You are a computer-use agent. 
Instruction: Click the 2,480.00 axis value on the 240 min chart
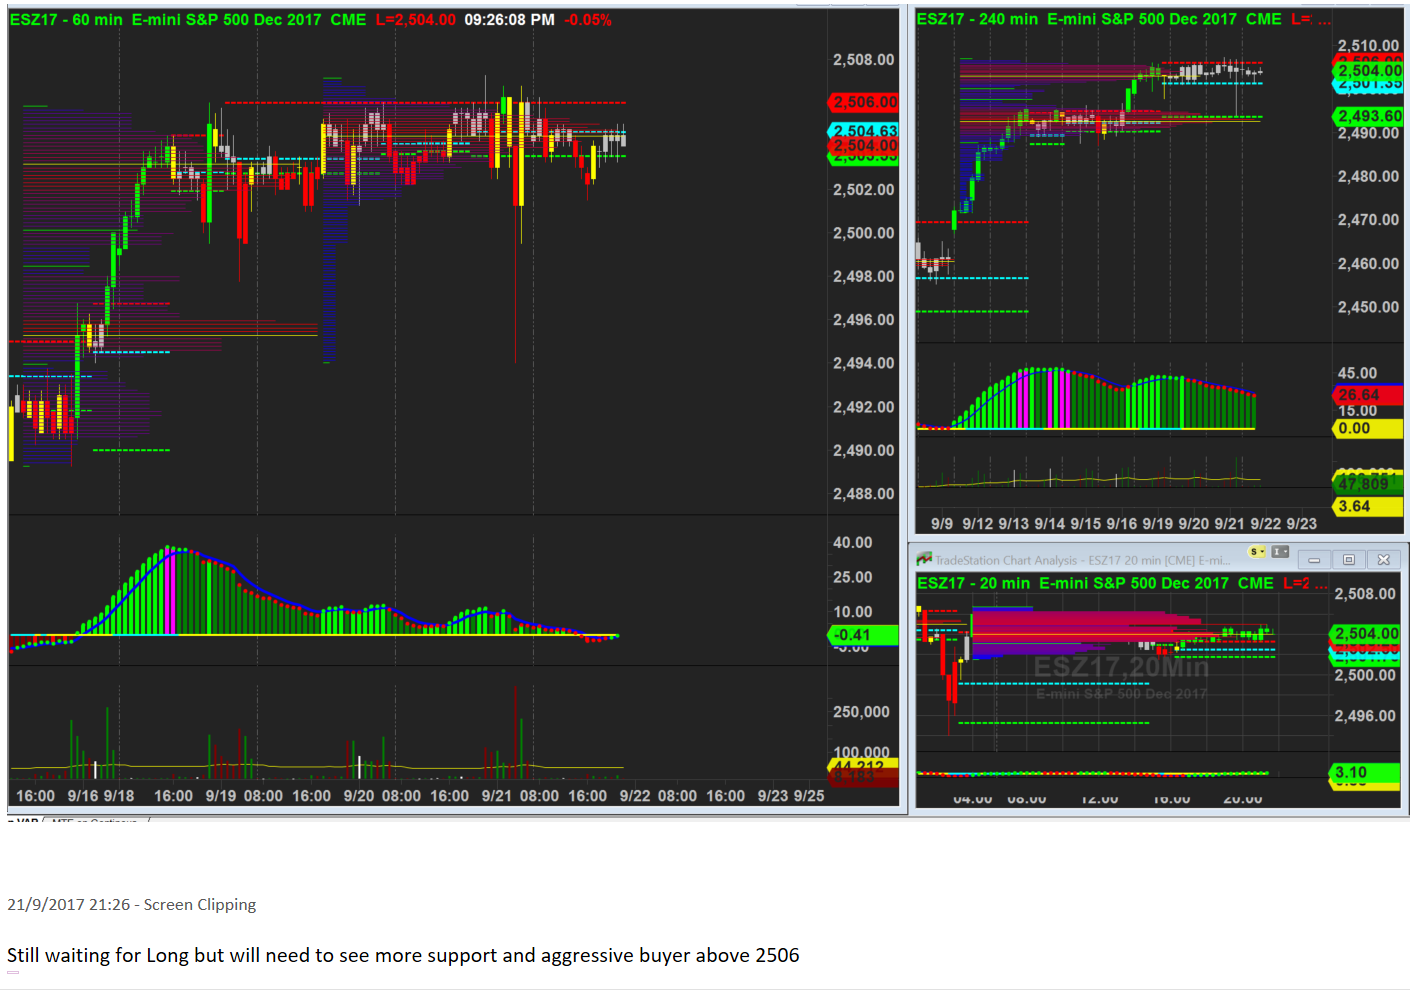[1368, 177]
